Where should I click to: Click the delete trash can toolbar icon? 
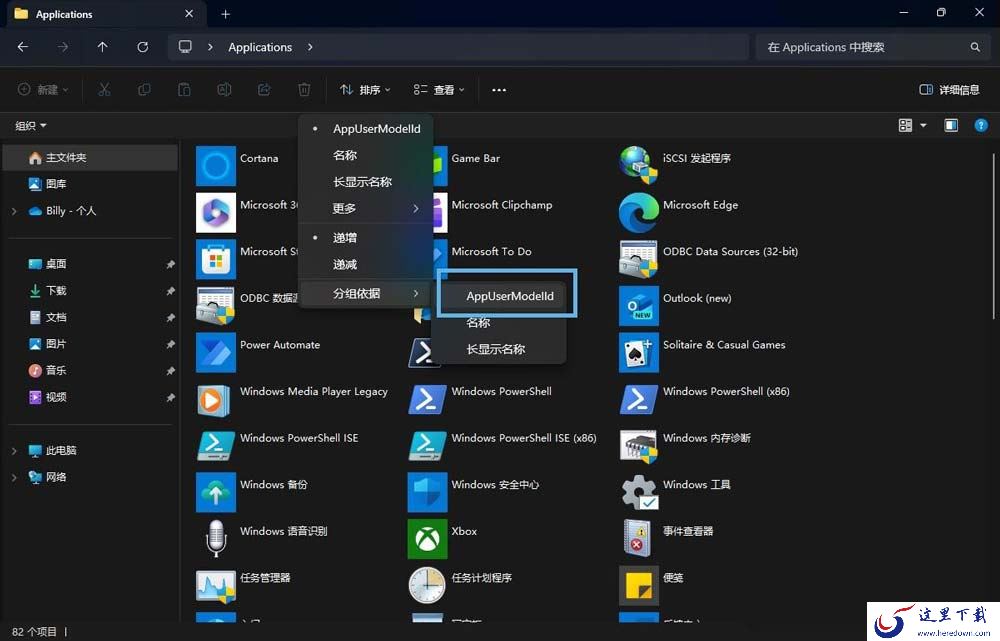[x=304, y=90]
